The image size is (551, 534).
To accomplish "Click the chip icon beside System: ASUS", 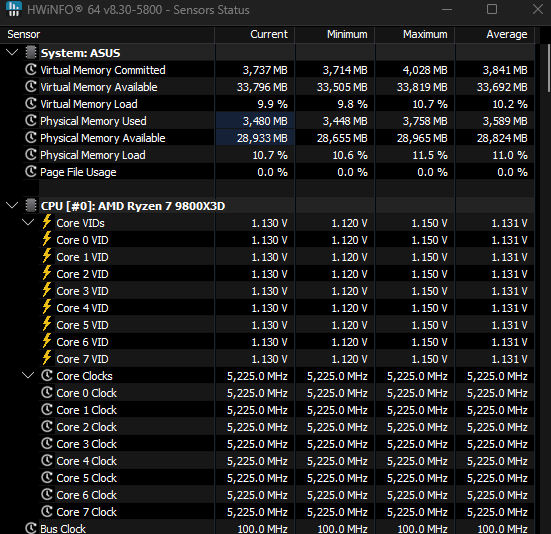I will [31, 53].
